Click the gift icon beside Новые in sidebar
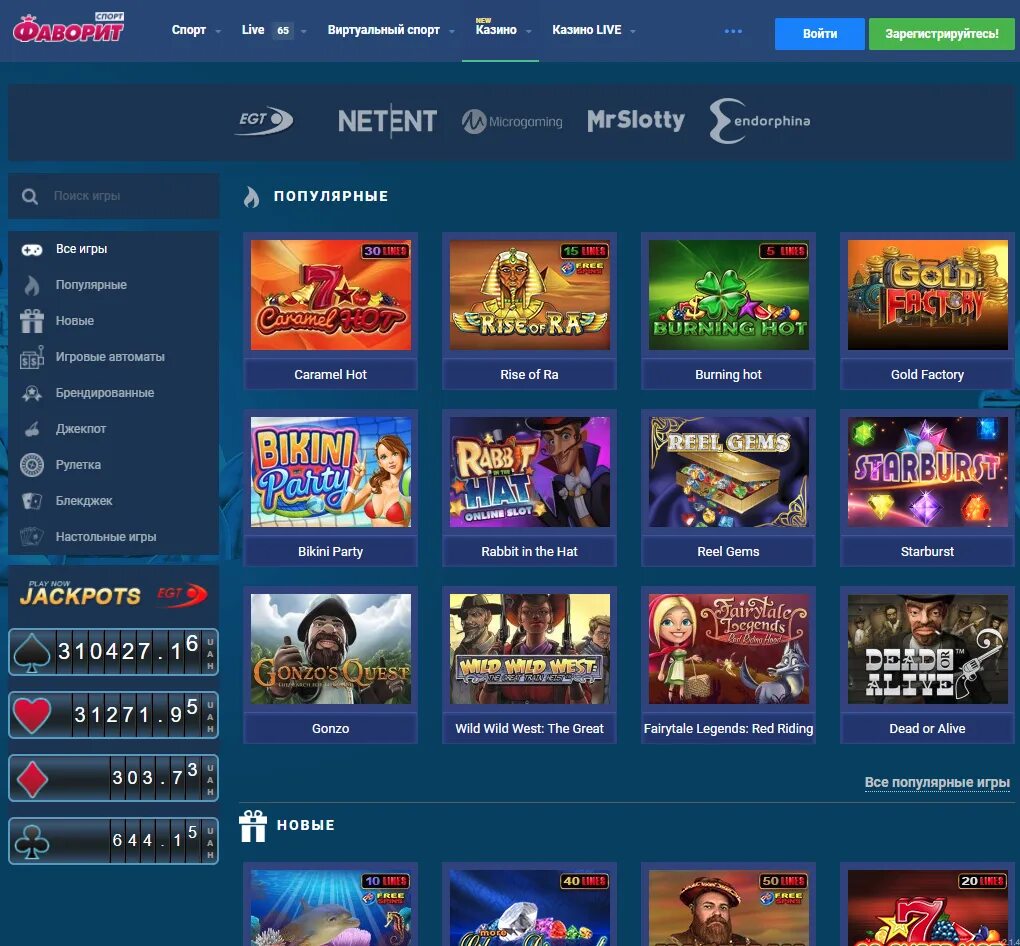The height and width of the screenshot is (946, 1020). (32, 321)
